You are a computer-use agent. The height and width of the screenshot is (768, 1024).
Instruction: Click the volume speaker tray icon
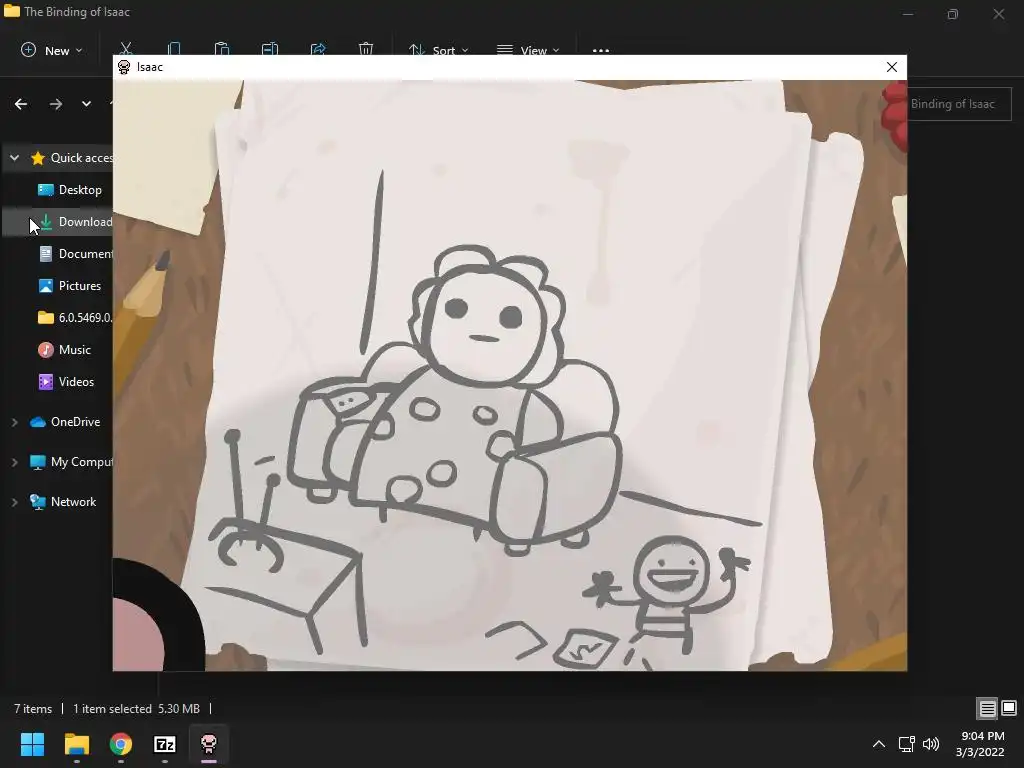[x=931, y=744]
